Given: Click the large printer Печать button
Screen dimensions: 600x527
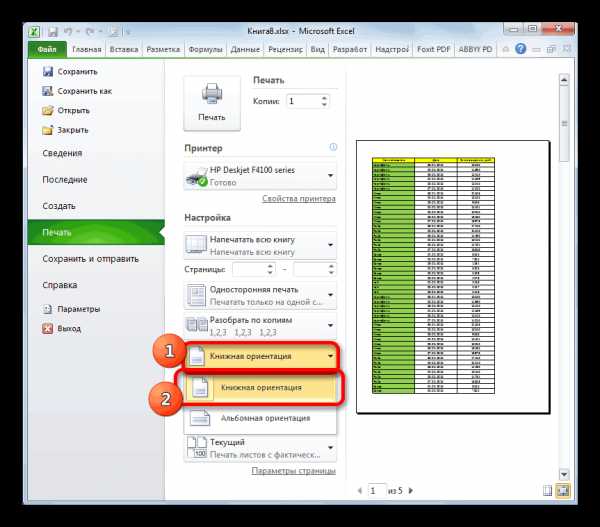Looking at the screenshot, I should [212, 103].
